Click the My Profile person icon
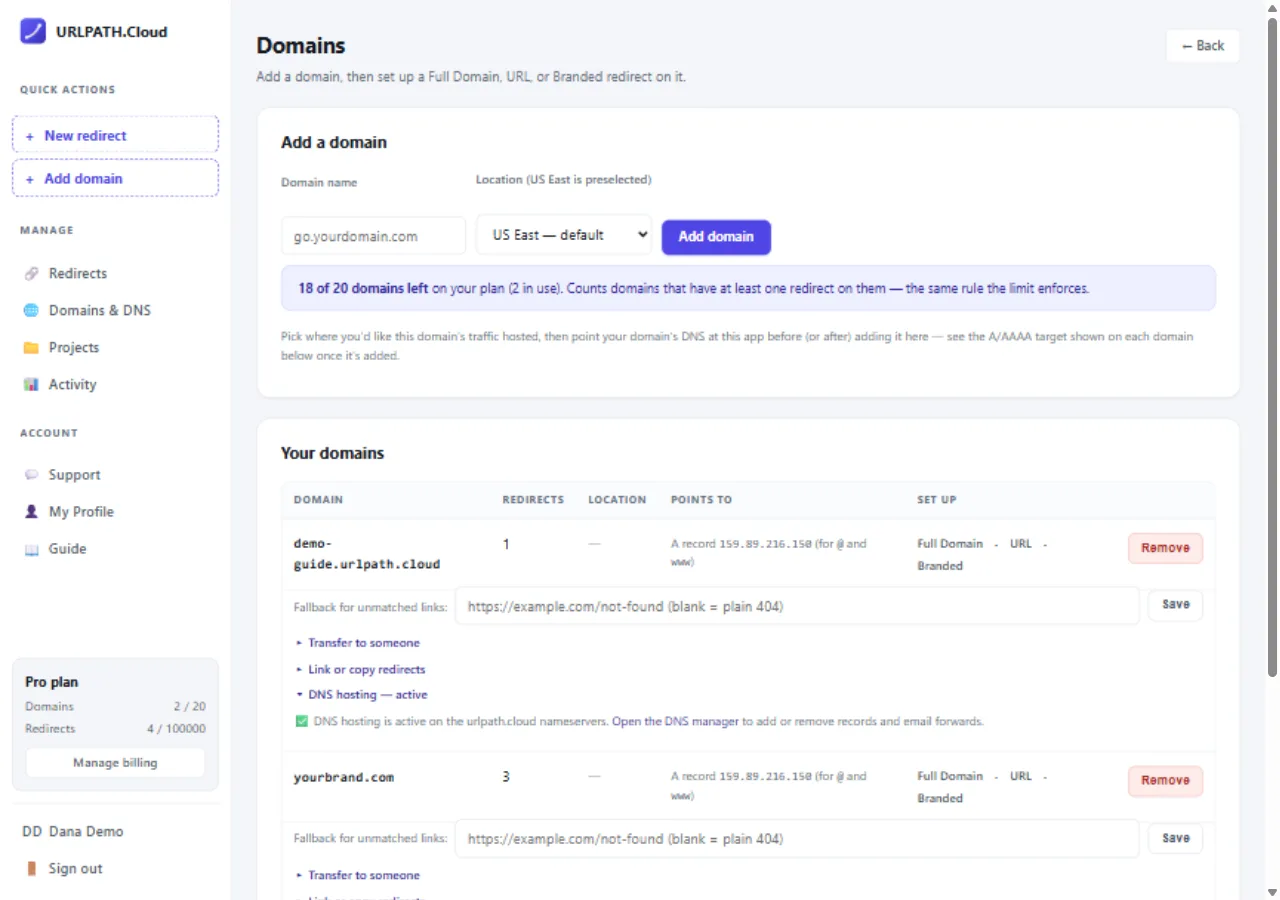Screen dimensions: 1280x900 31,511
